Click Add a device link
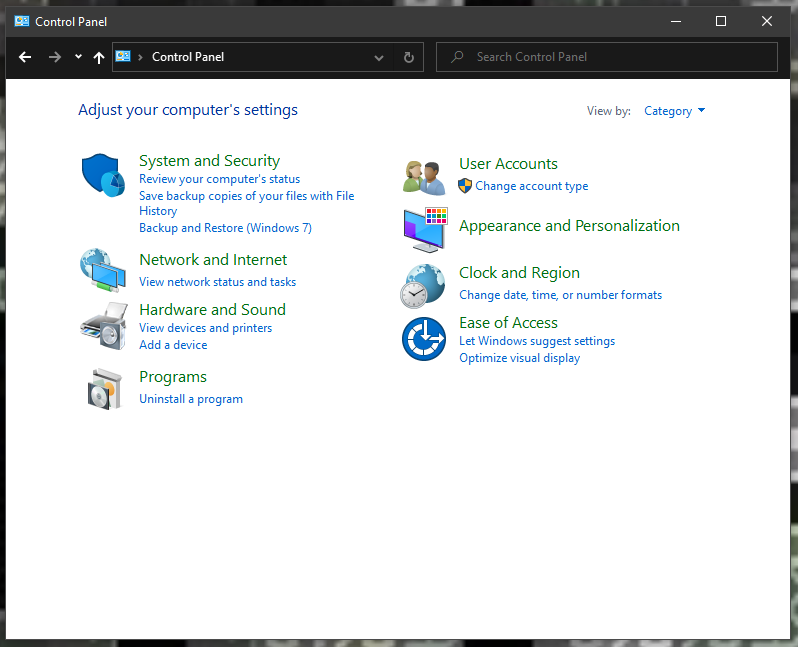This screenshot has height=647, width=798. tap(173, 345)
